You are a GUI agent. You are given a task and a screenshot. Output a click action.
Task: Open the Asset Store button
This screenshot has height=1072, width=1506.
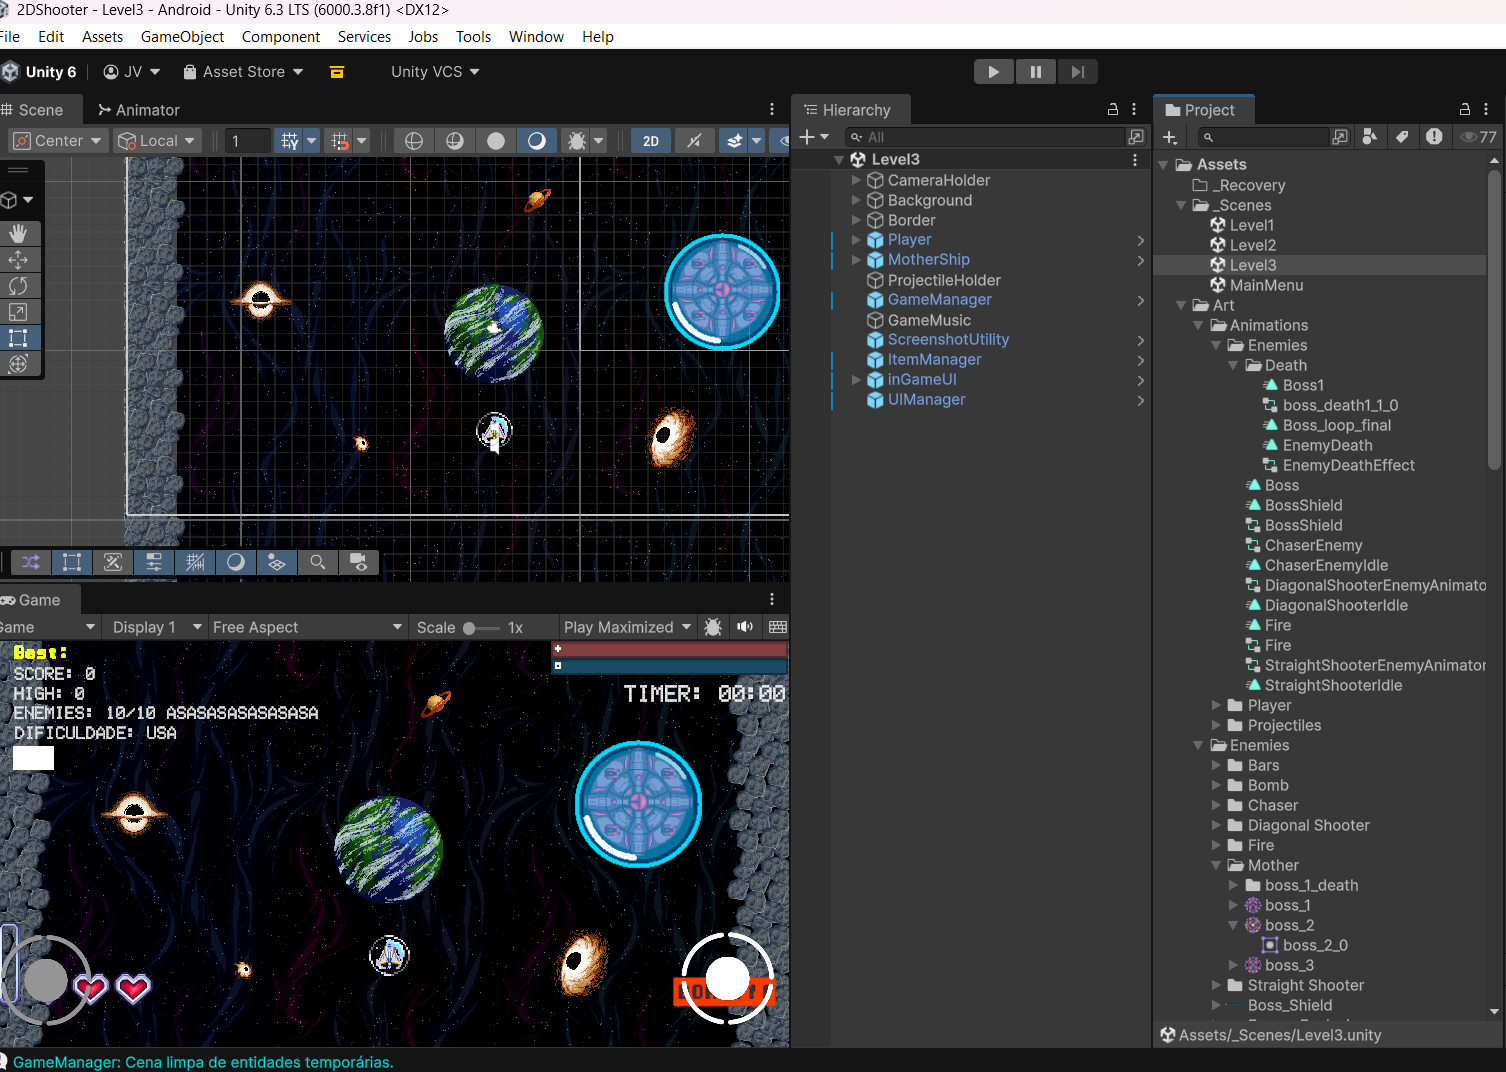pos(243,72)
